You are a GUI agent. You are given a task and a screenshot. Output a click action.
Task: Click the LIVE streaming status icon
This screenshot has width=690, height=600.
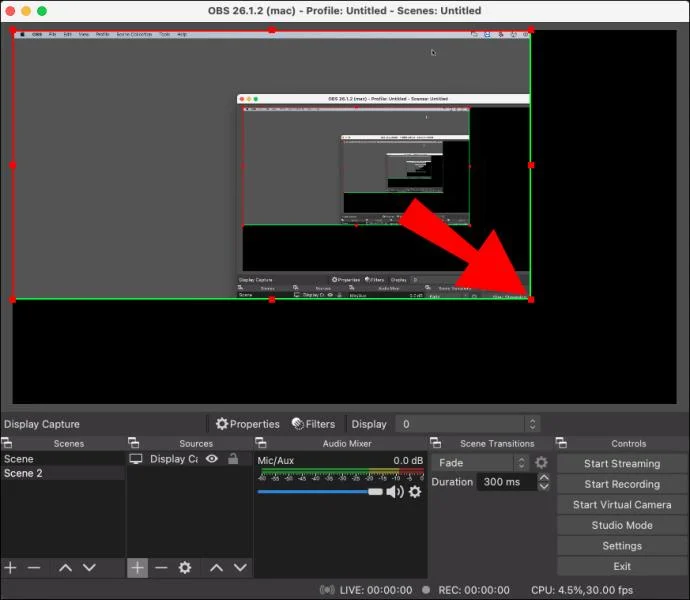(x=327, y=589)
